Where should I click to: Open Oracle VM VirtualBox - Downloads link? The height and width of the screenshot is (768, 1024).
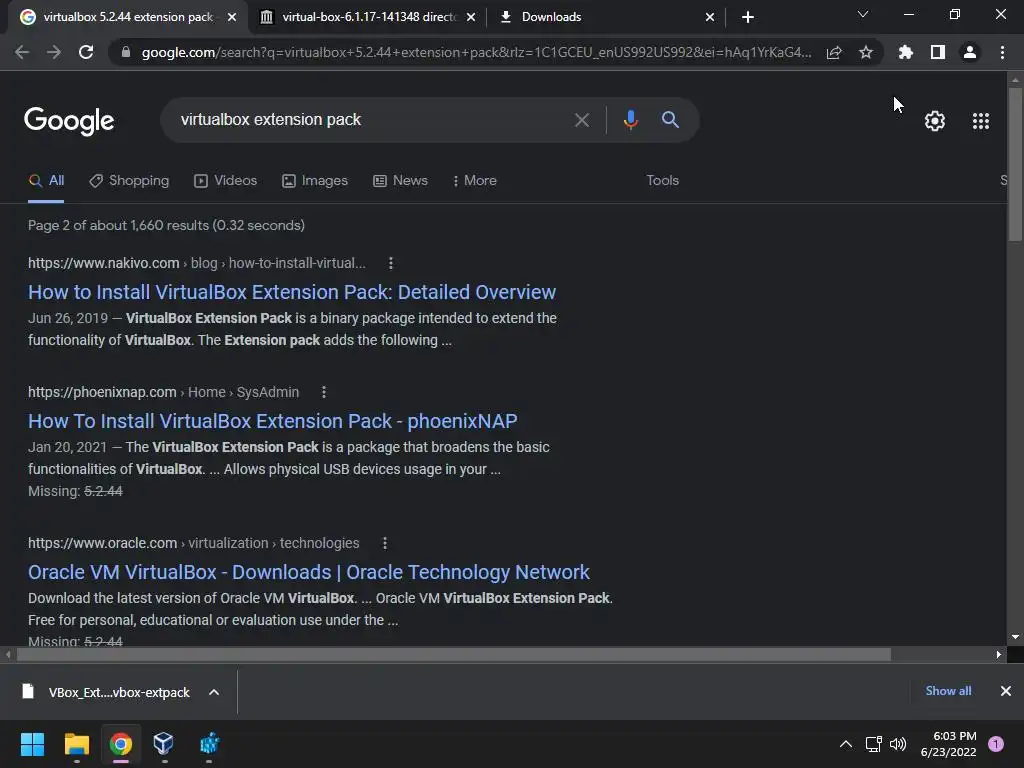(309, 572)
